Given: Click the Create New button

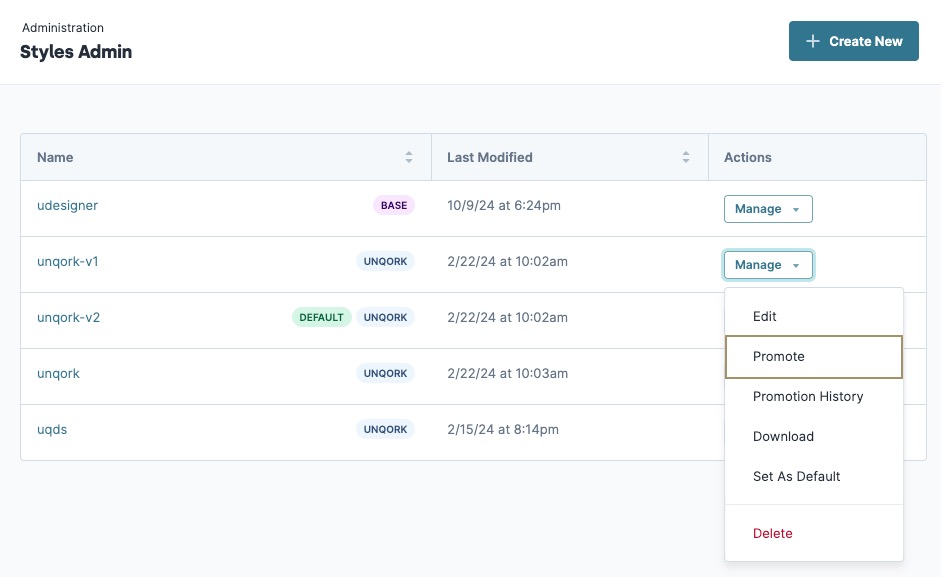Looking at the screenshot, I should tap(853, 41).
